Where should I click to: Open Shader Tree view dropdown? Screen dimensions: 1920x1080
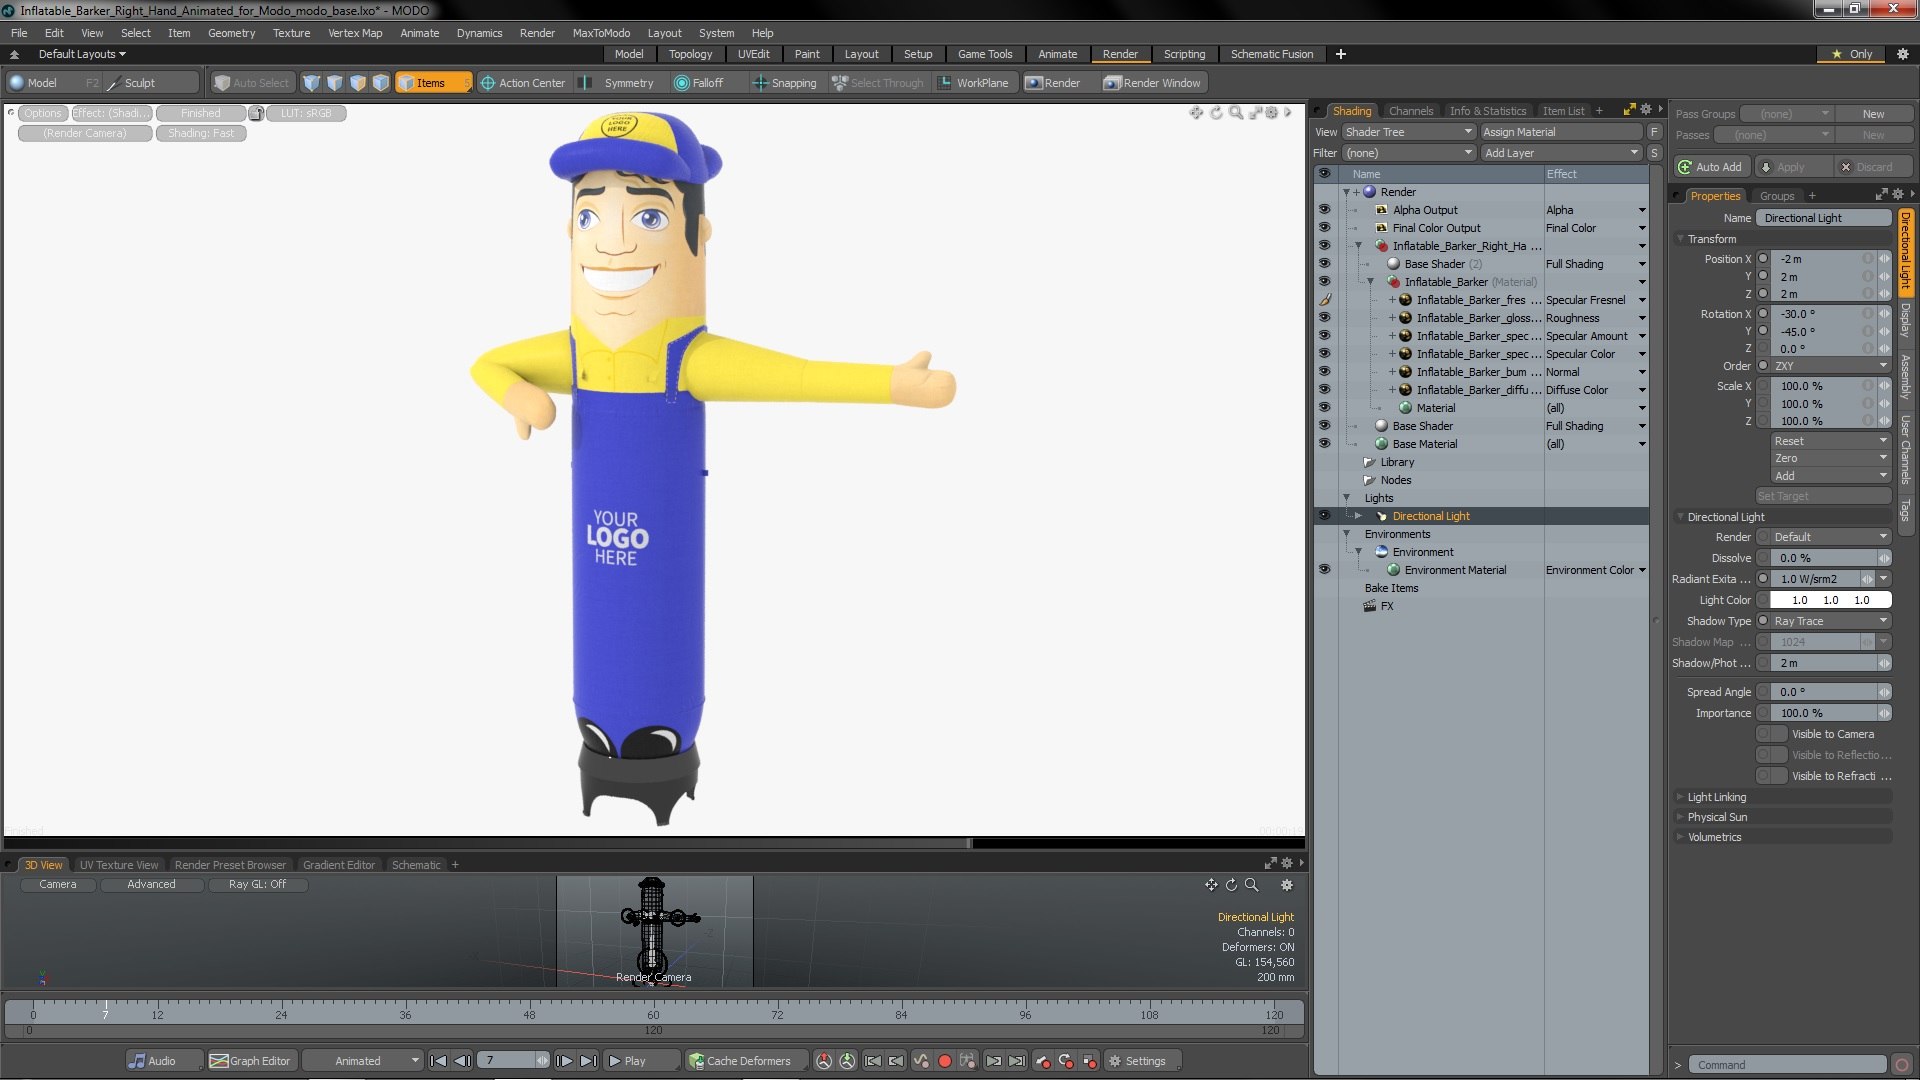(1408, 132)
